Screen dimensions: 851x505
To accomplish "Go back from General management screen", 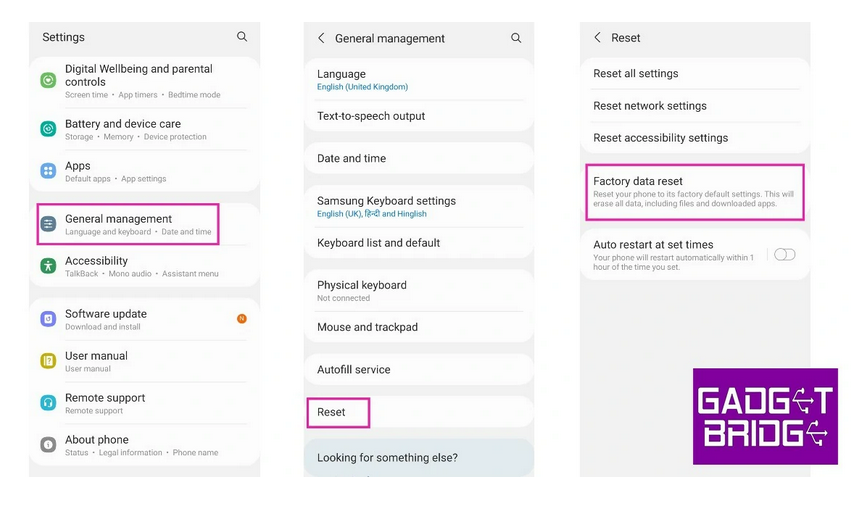I will click(x=321, y=38).
